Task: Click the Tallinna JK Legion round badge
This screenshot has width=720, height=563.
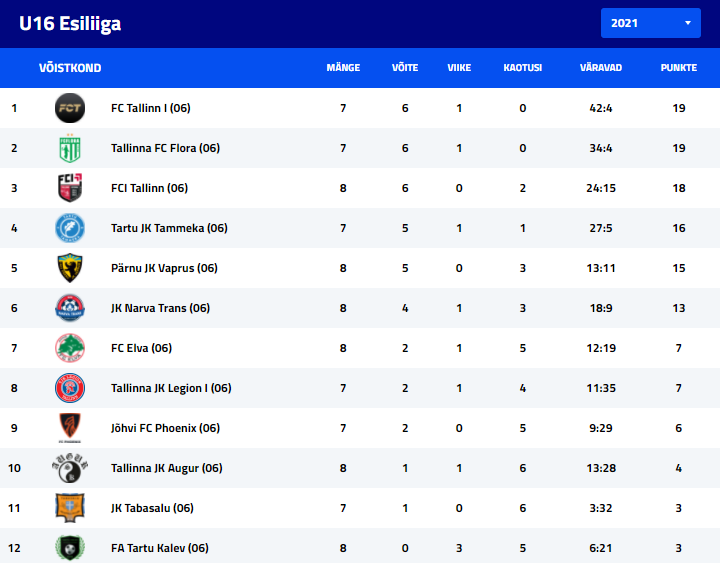Action: coord(70,388)
